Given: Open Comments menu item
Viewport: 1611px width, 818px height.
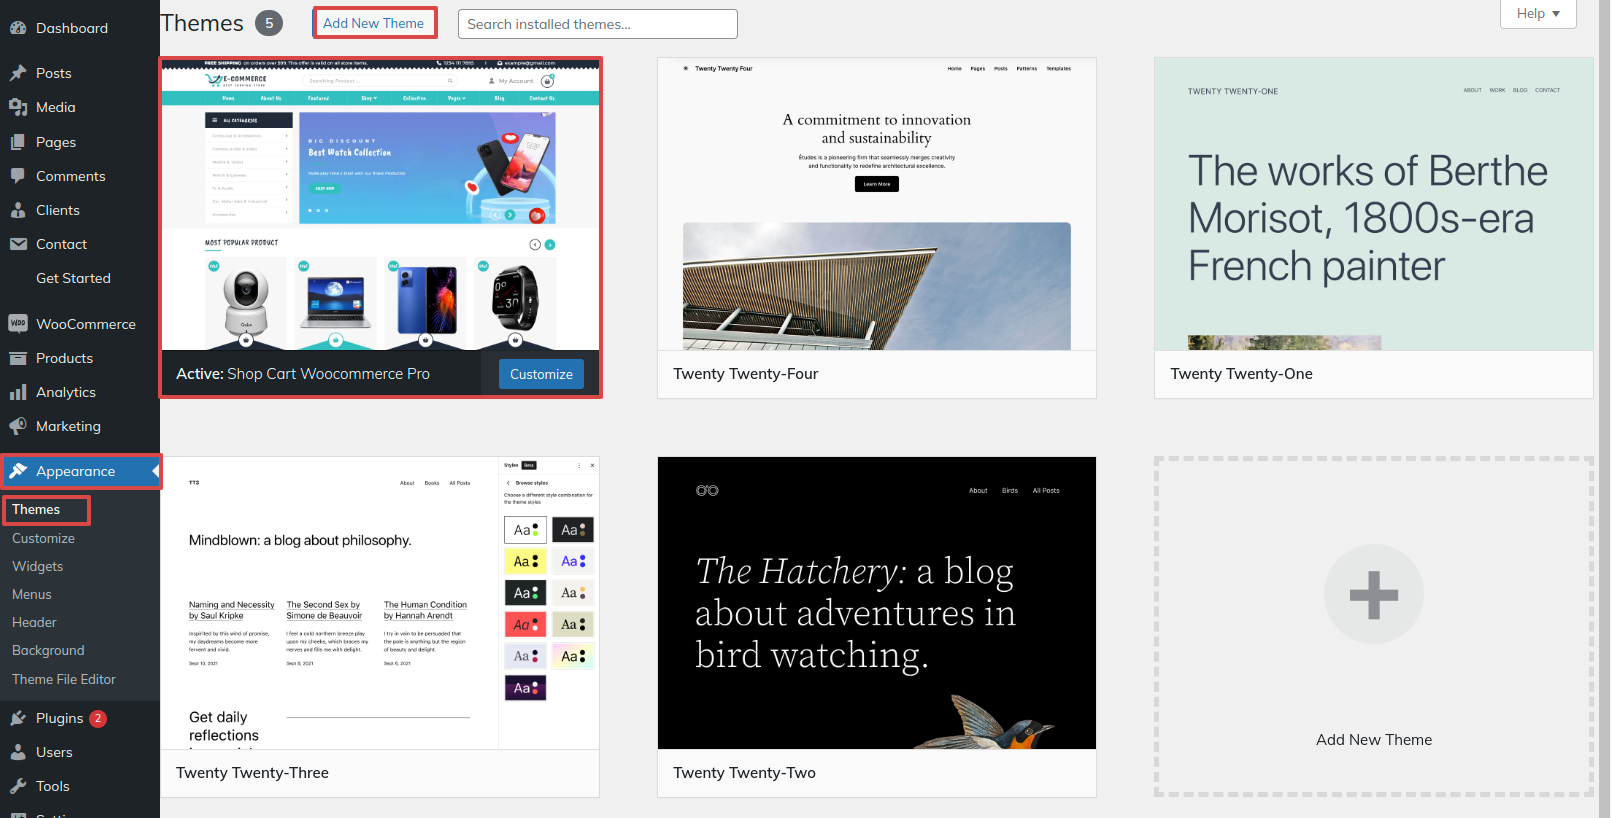Looking at the screenshot, I should coord(80,176).
